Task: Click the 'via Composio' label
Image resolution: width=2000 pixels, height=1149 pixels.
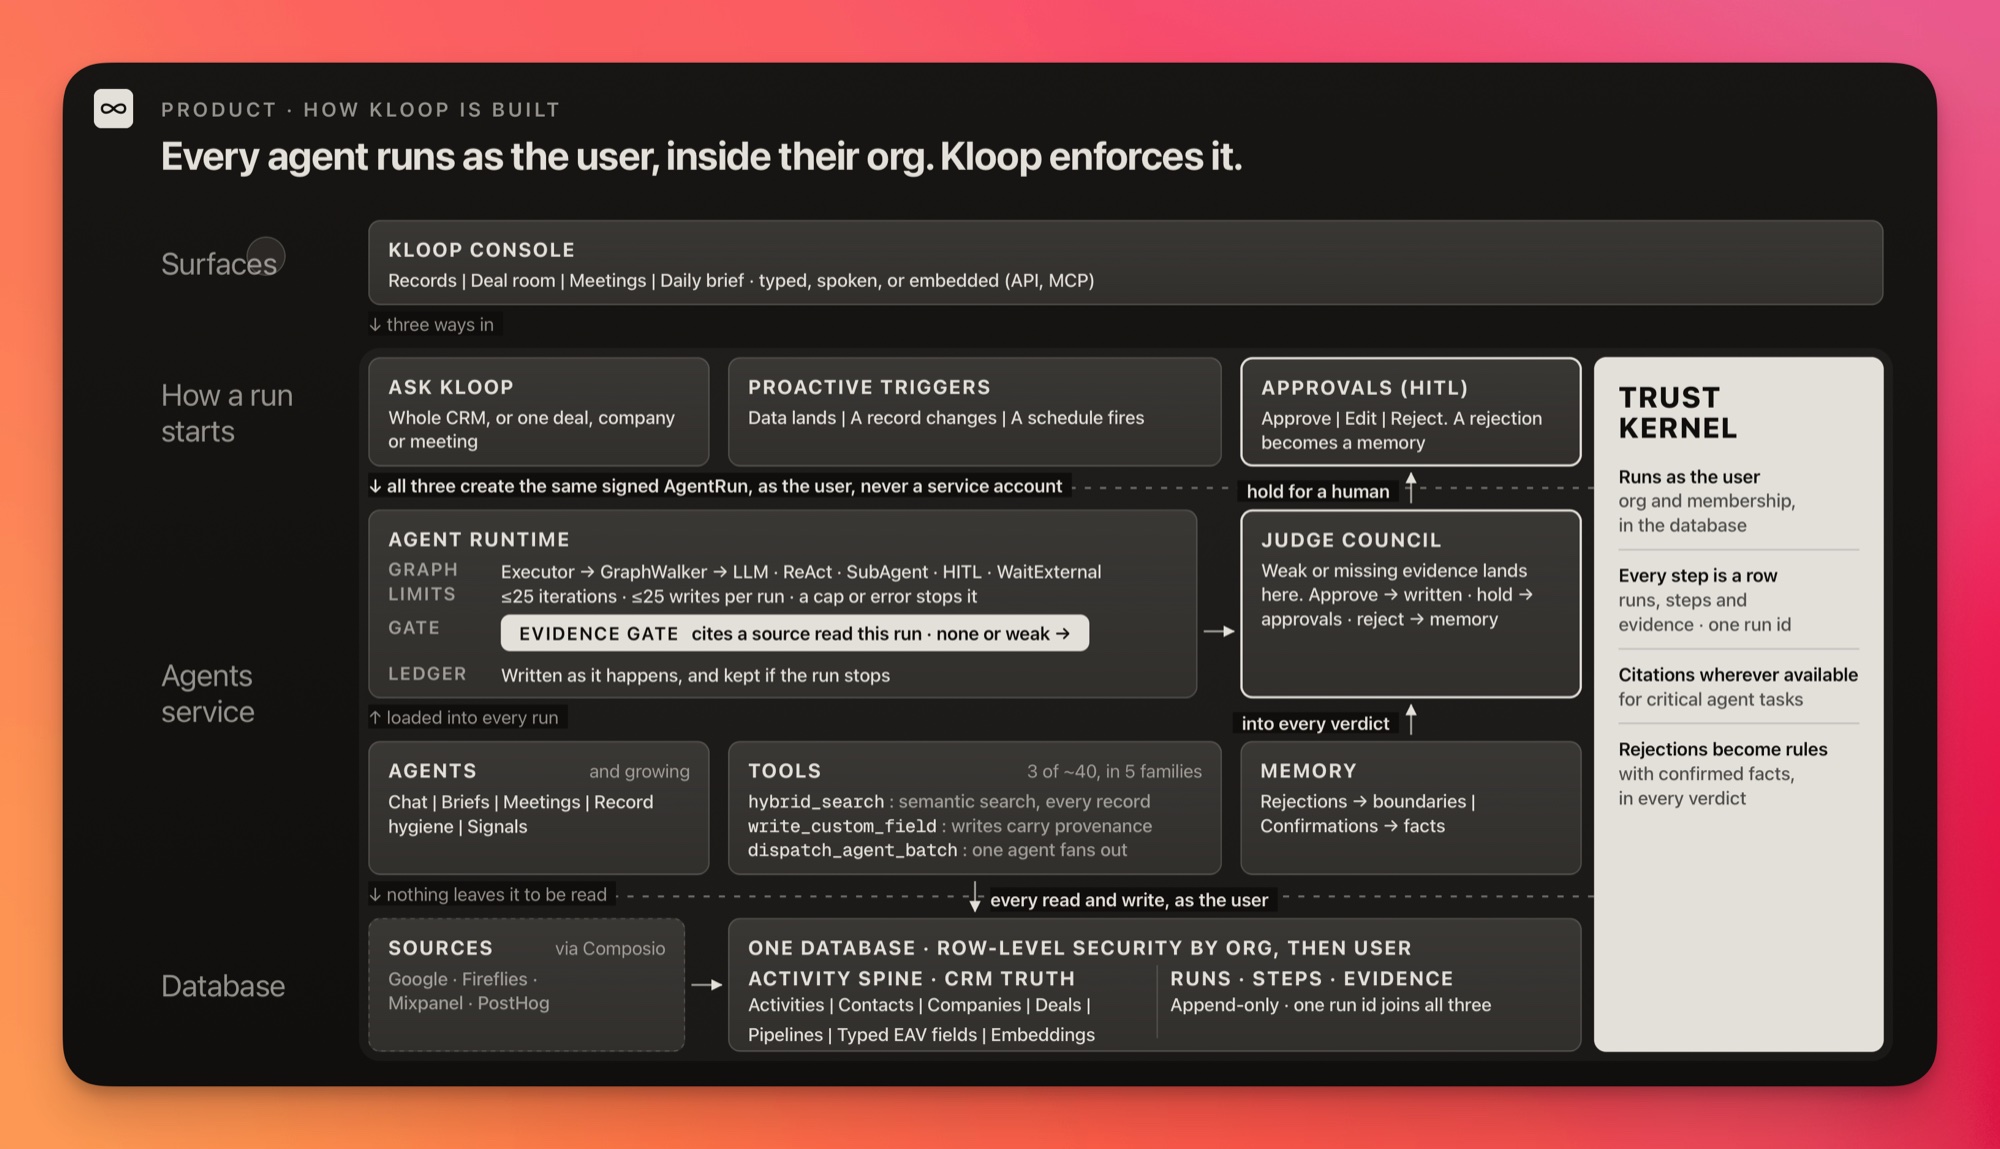Action: (x=610, y=948)
